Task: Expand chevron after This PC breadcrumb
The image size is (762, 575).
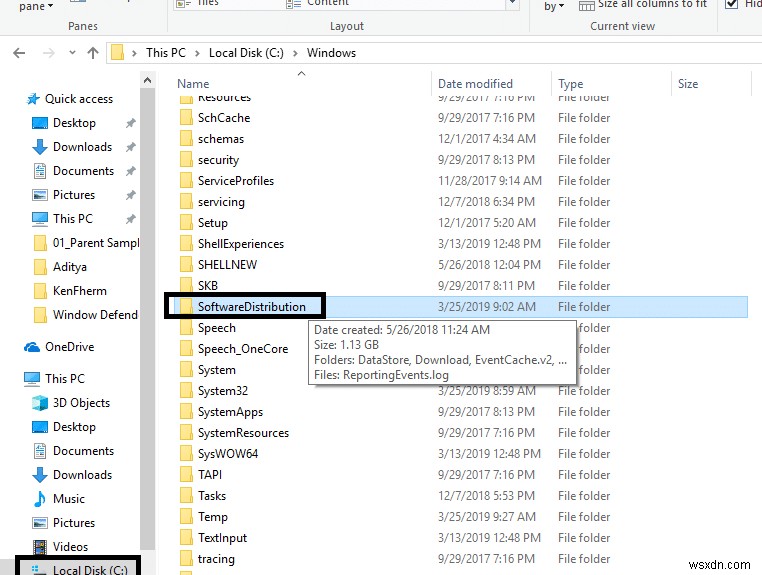Action: pos(197,53)
